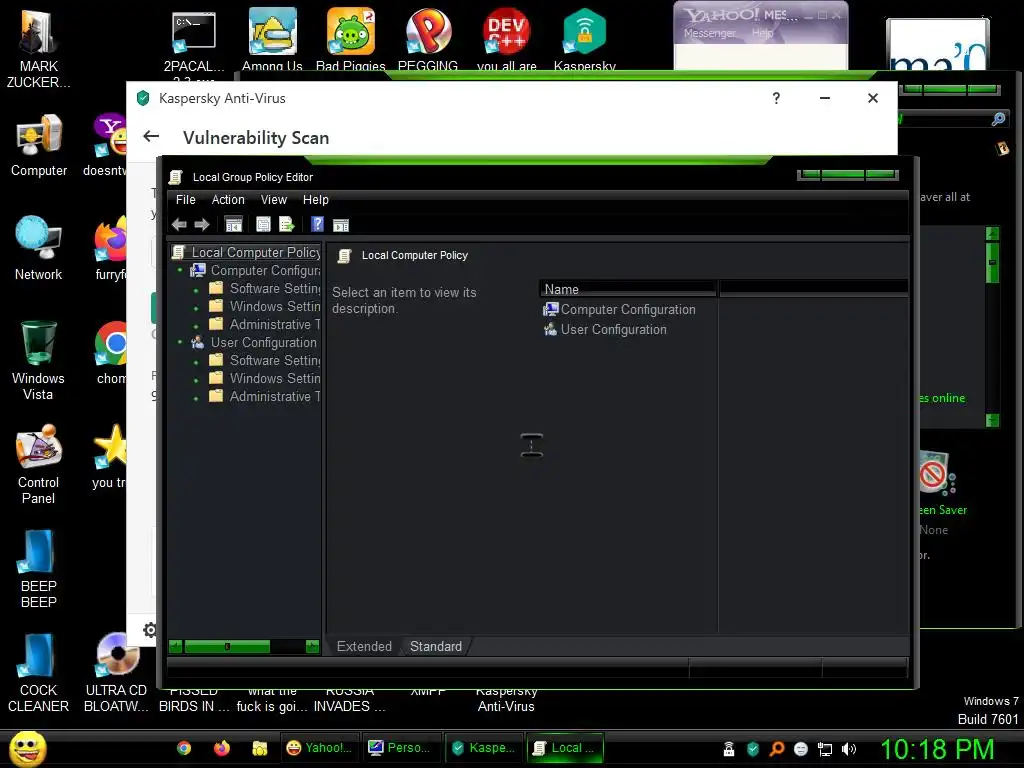Click the Kaspersky shield tray icon

pos(753,749)
